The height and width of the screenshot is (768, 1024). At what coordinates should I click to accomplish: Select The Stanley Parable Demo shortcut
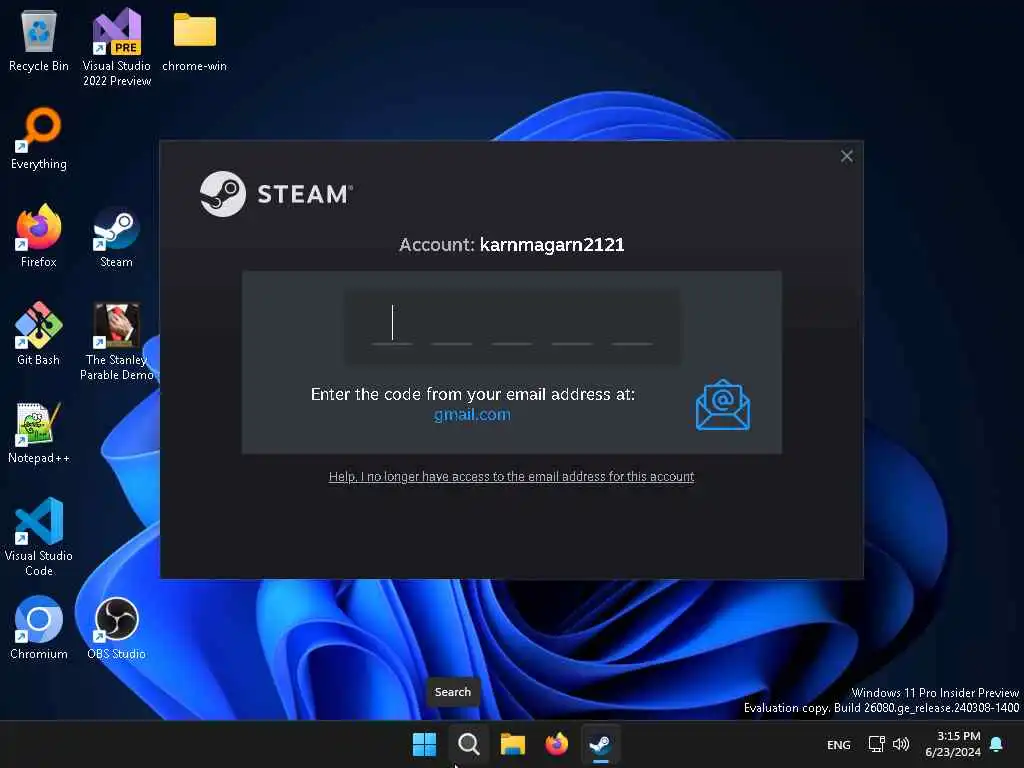coord(117,341)
